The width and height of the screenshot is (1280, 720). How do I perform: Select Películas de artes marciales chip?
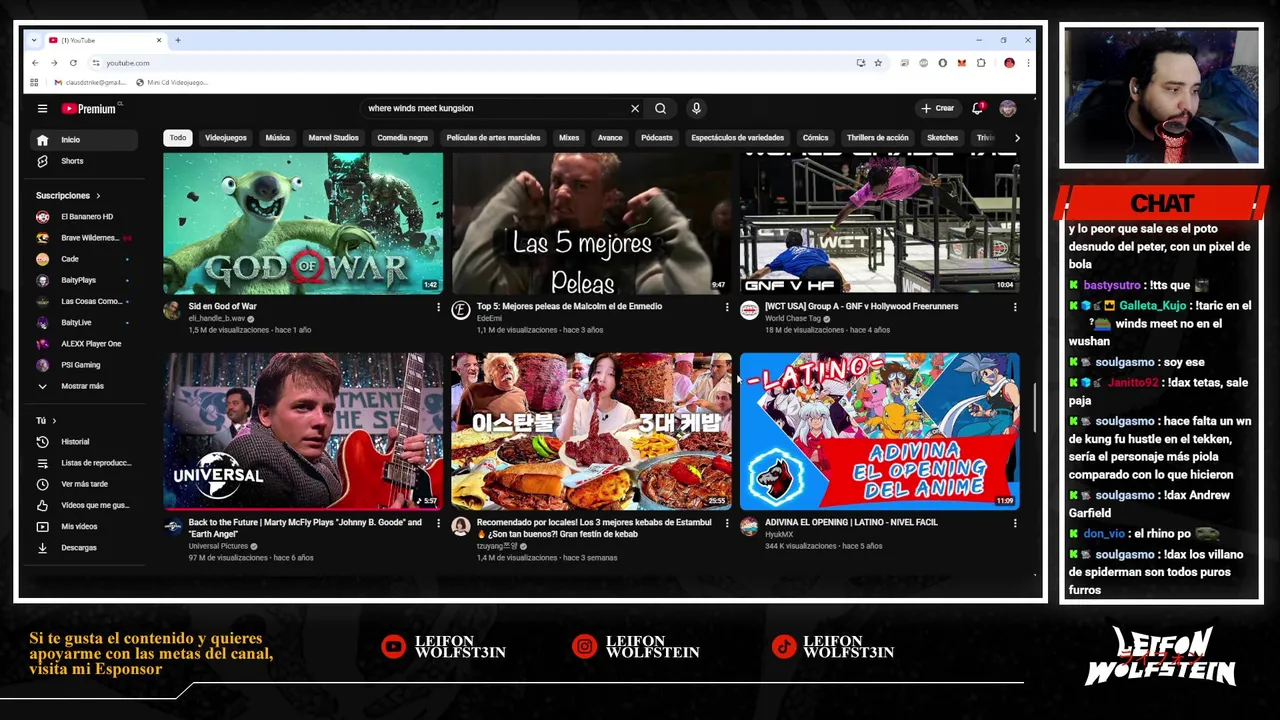tap(493, 138)
